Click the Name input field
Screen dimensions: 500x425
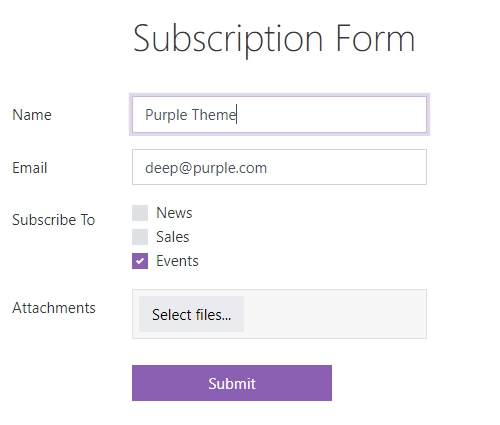(279, 115)
